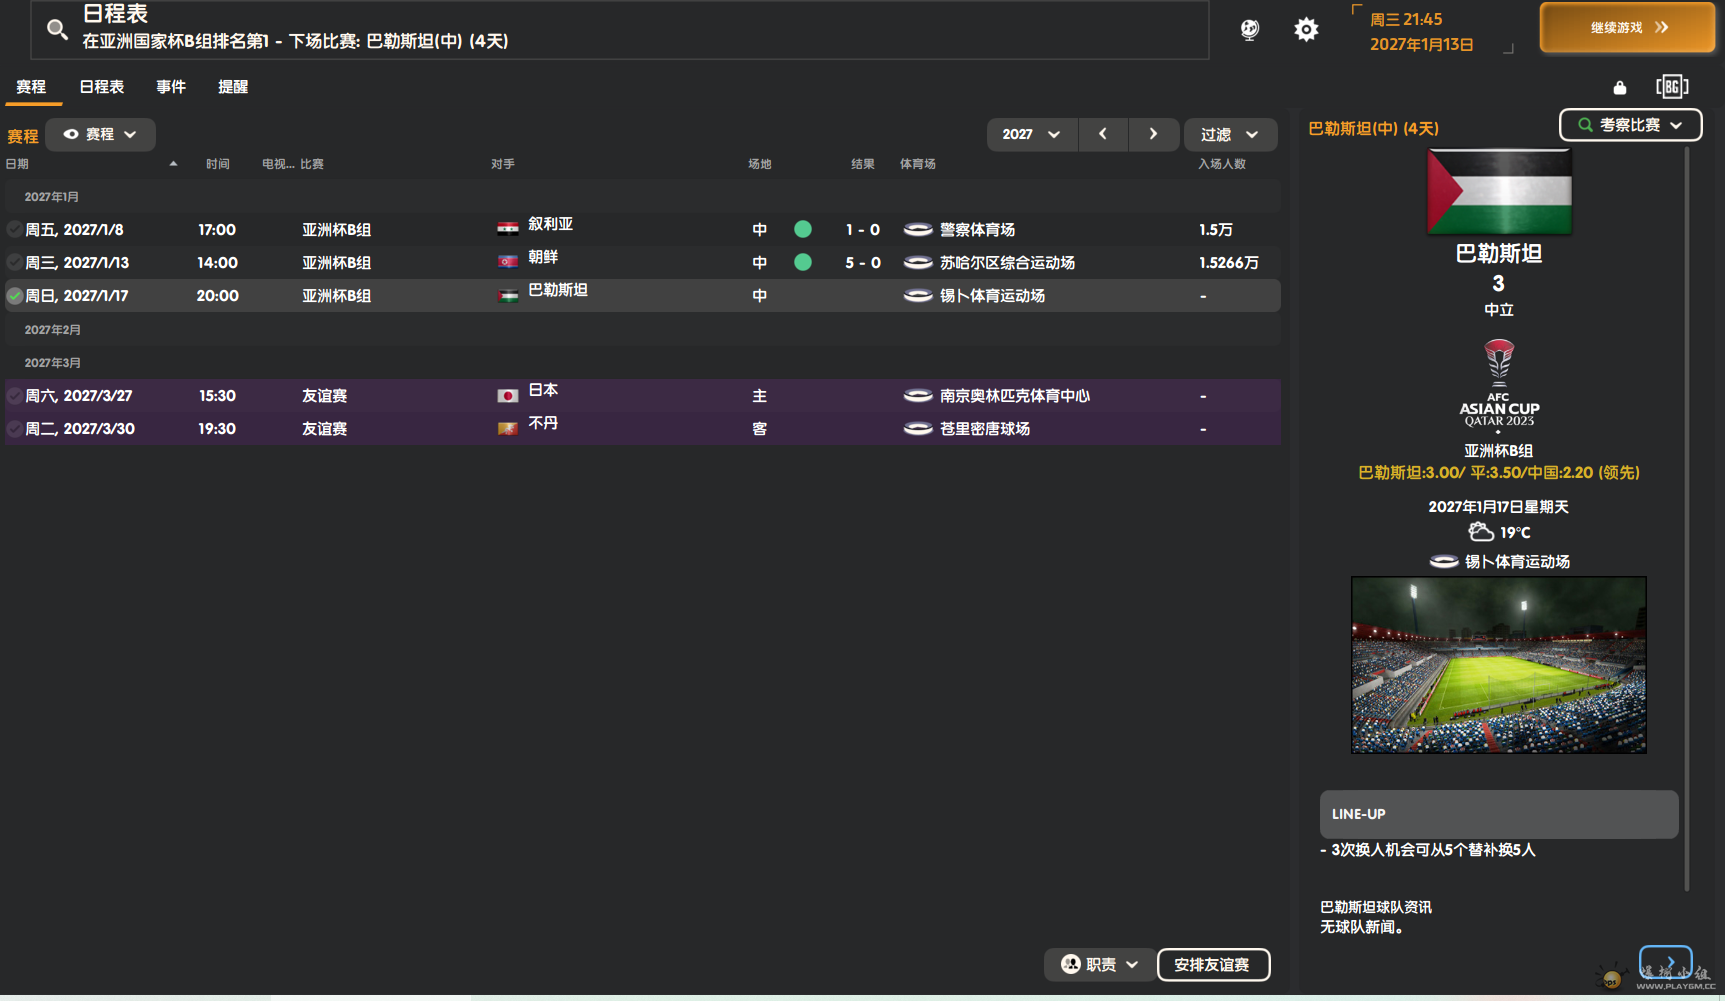The image size is (1725, 1001).
Task: Sort by the 日期 column header
Action: (17, 164)
